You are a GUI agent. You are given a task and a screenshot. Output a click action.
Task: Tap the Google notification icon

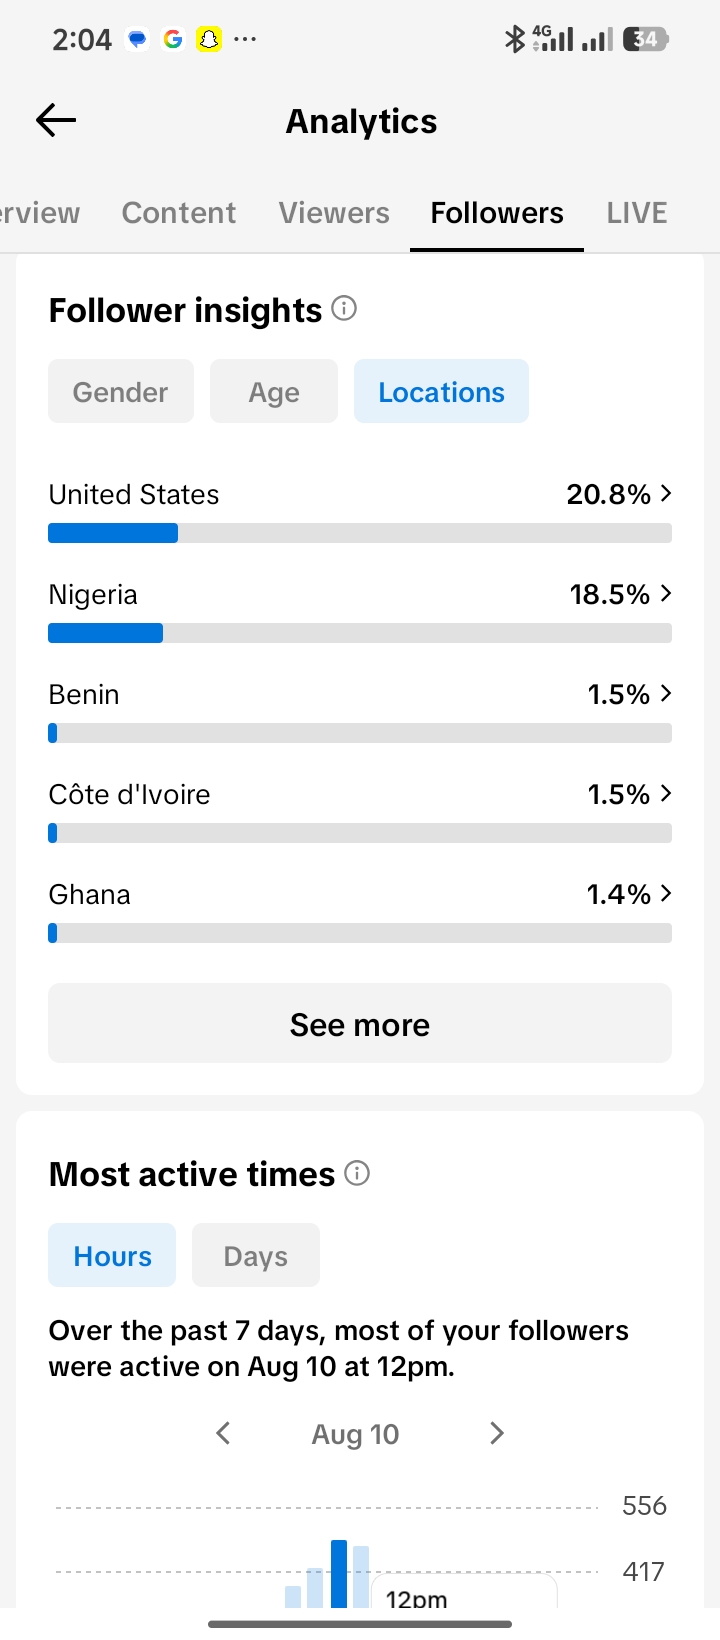[x=173, y=39]
